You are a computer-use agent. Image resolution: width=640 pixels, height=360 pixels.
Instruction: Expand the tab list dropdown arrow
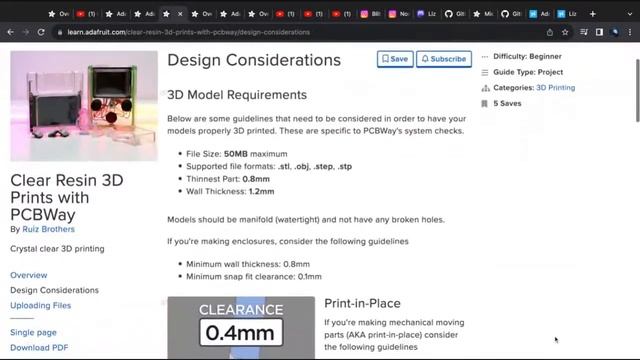point(629,14)
